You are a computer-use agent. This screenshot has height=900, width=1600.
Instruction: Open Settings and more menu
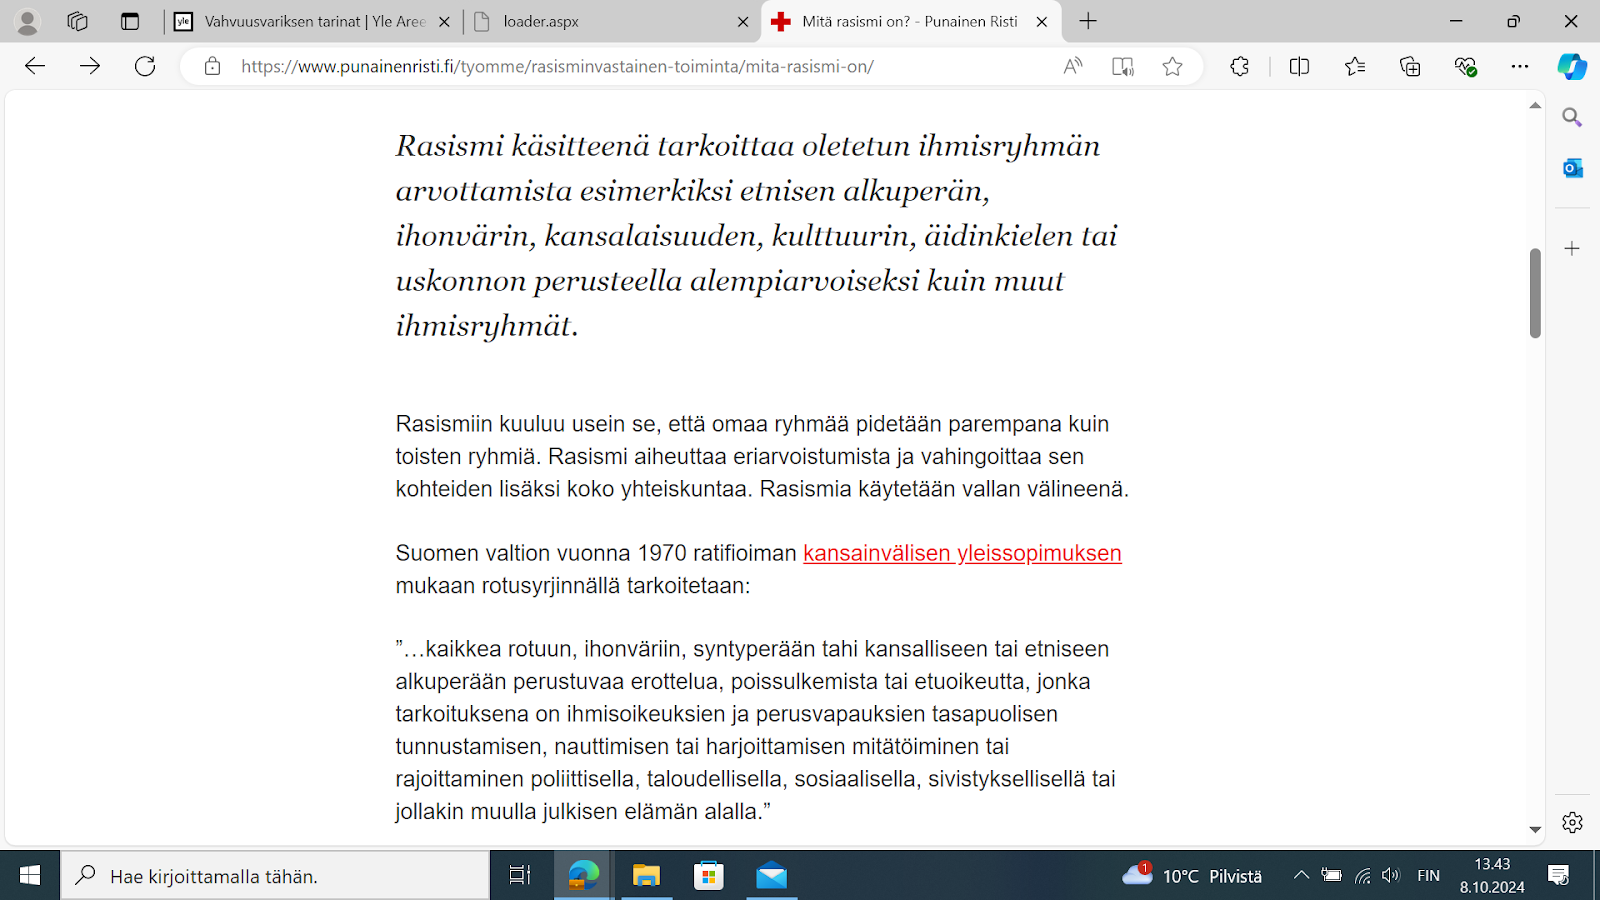(x=1520, y=66)
